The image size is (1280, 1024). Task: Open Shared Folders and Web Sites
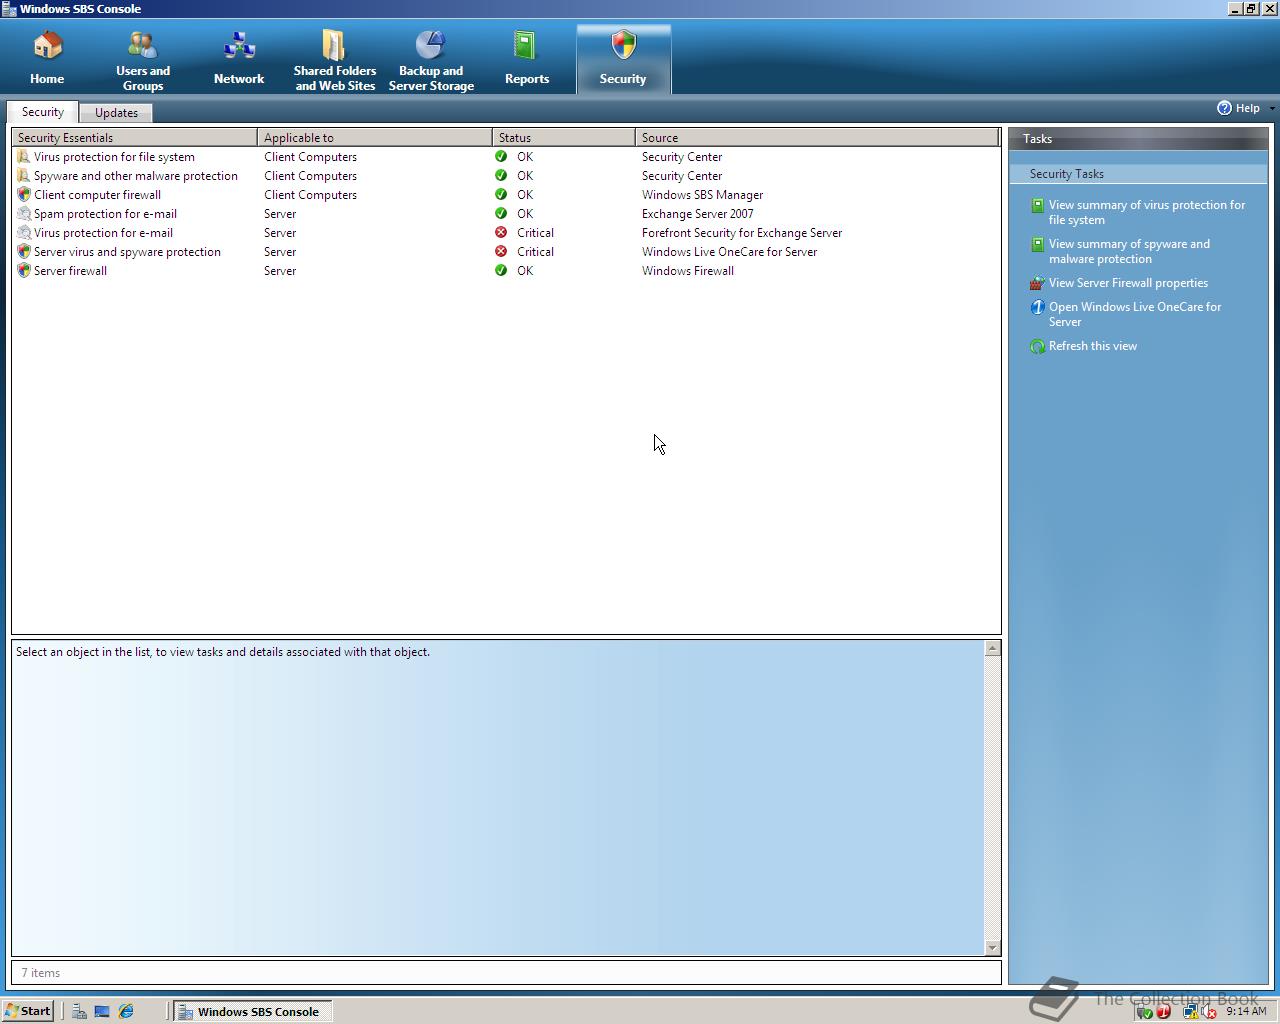point(335,59)
